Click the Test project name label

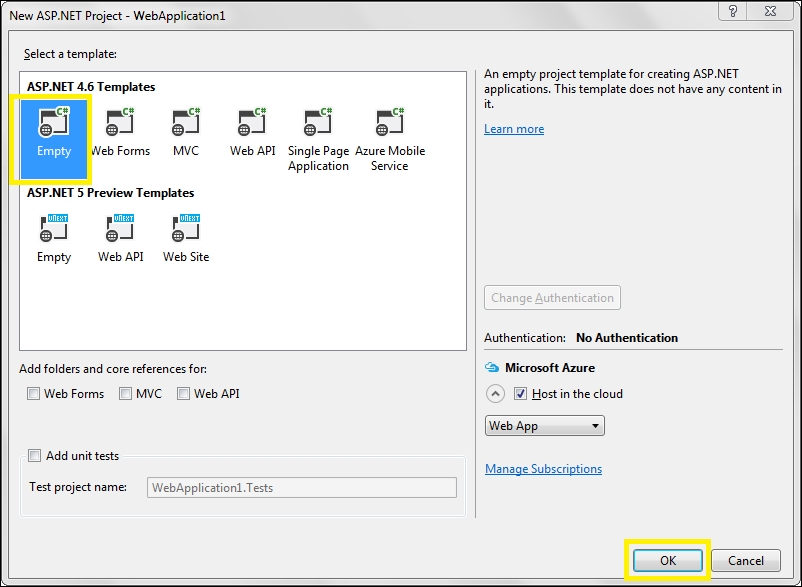coord(78,487)
